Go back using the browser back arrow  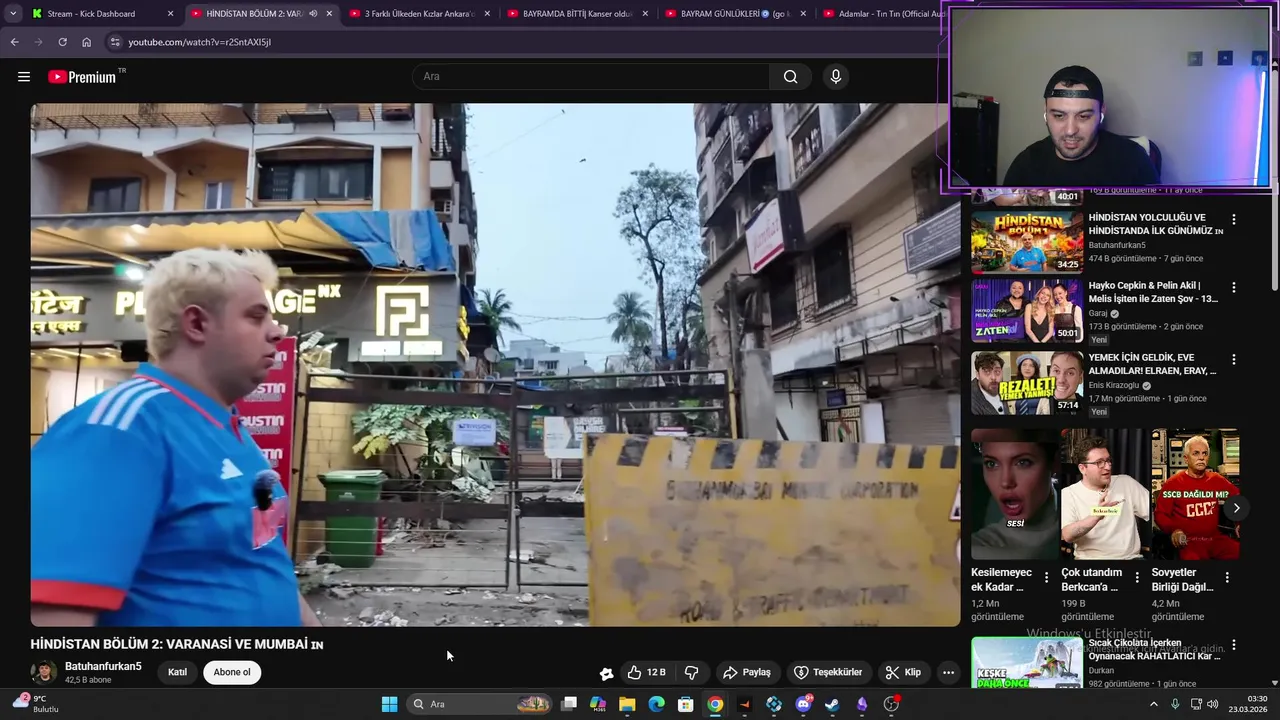point(14,42)
